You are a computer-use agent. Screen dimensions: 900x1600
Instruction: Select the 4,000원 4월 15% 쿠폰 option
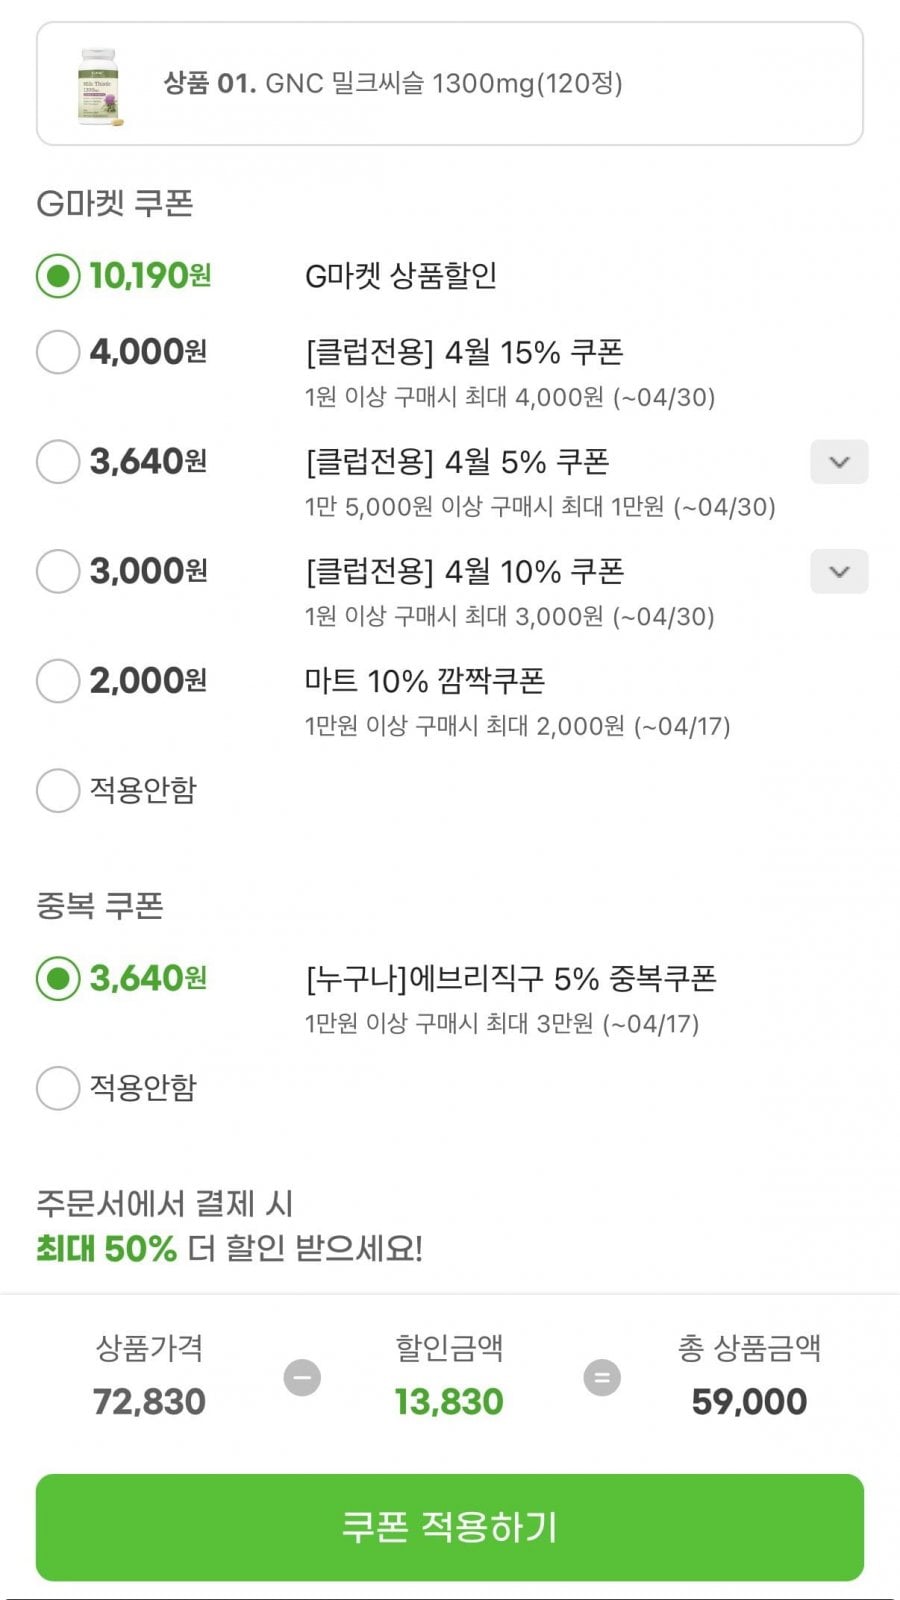click(x=58, y=352)
